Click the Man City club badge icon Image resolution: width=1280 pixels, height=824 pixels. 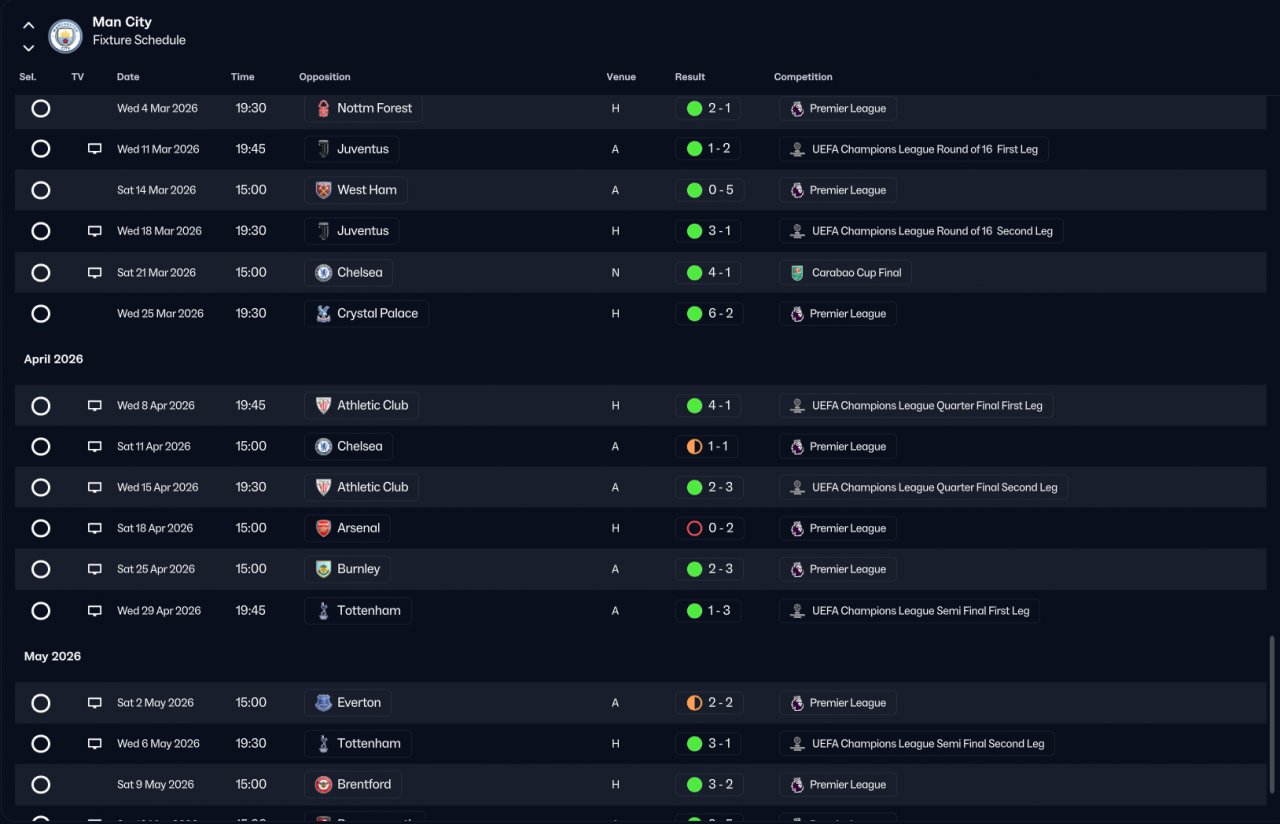point(66,37)
